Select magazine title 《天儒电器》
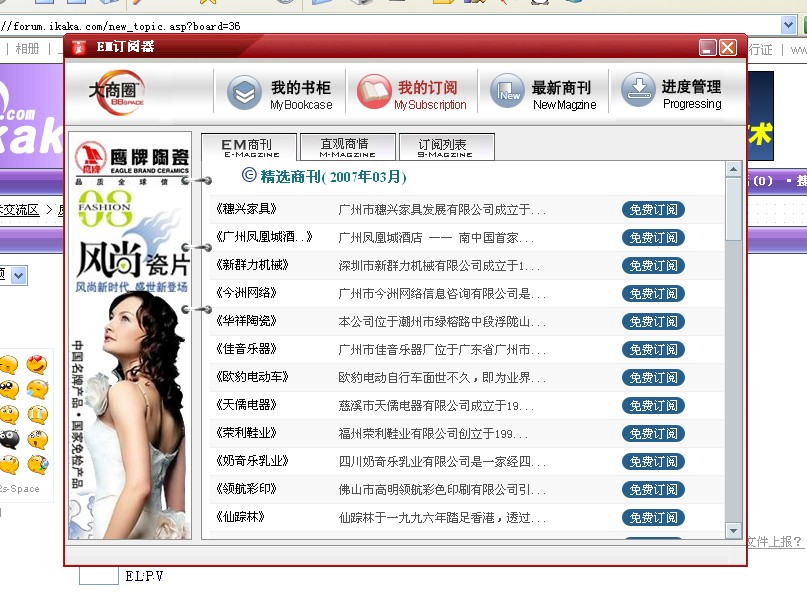Screen dimensions: 807x596 (247, 405)
